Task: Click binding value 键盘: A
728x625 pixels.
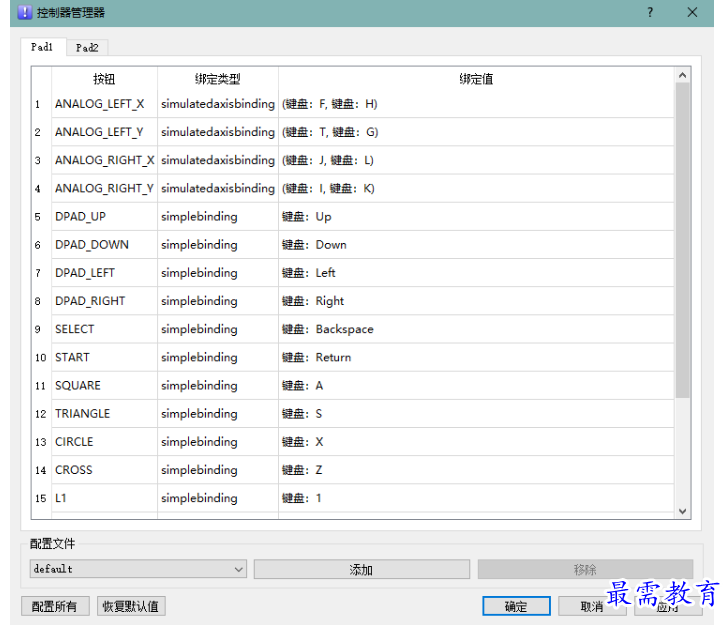Action: (x=476, y=385)
